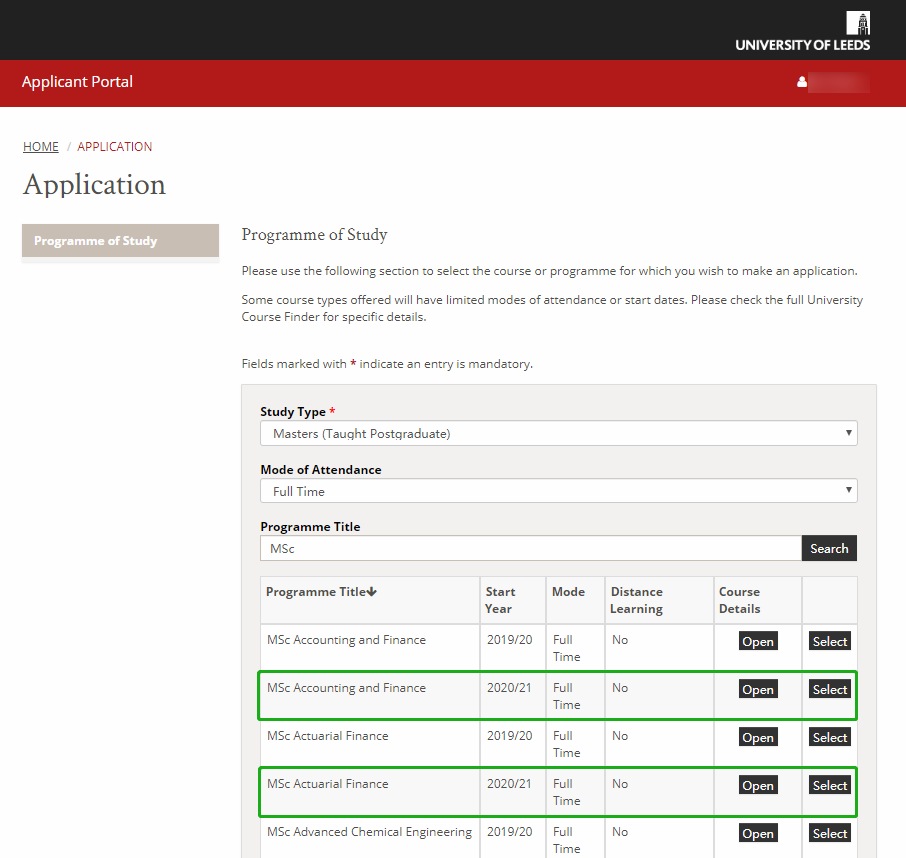The image size is (906, 858).
Task: Click the user profile icon
Action: [802, 82]
